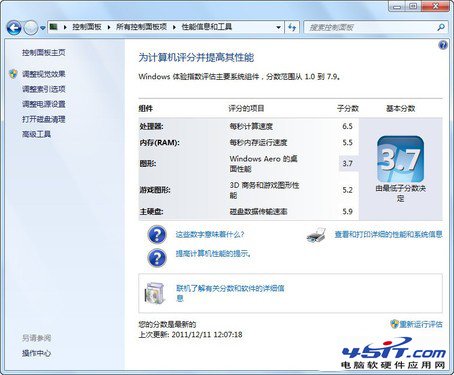Open 提高计算机性能的提示 link
The width and height of the screenshot is (454, 375).
point(213,254)
